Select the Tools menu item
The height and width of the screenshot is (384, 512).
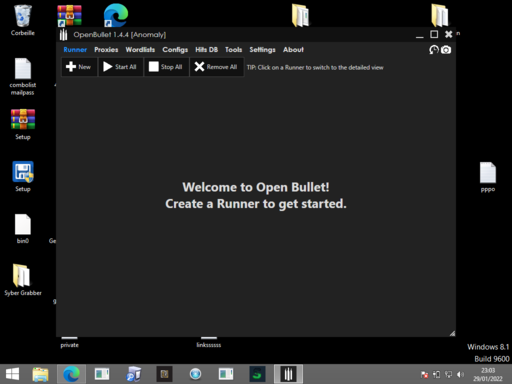[x=233, y=50]
